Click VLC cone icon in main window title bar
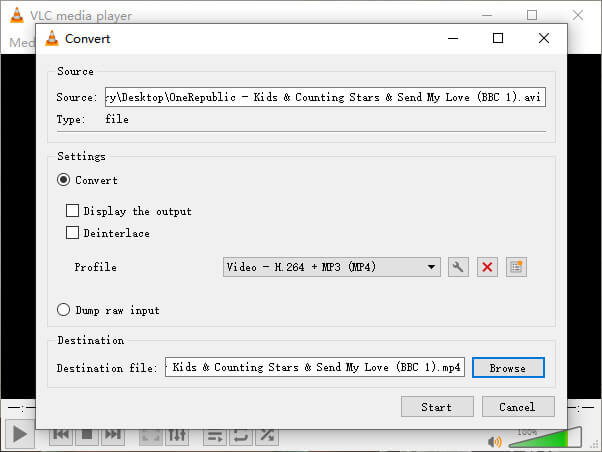 (x=17, y=15)
